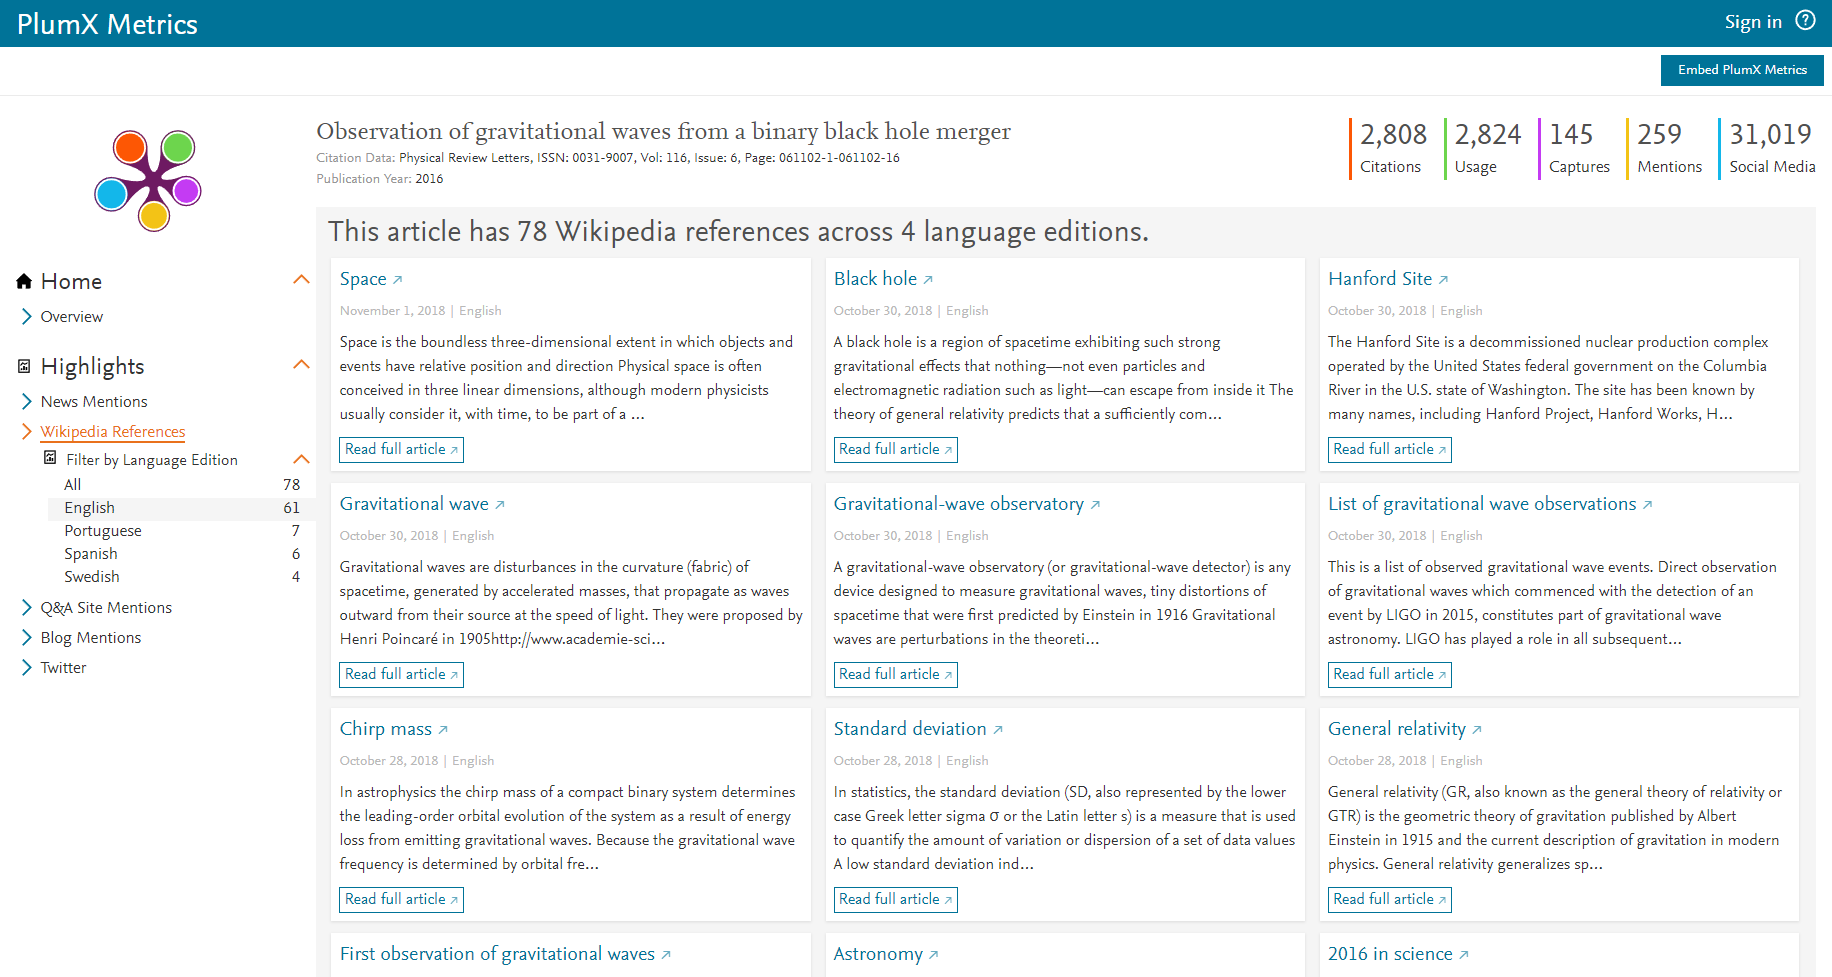The width and height of the screenshot is (1832, 977).
Task: Collapse the language filter chevron
Action: coord(301,459)
